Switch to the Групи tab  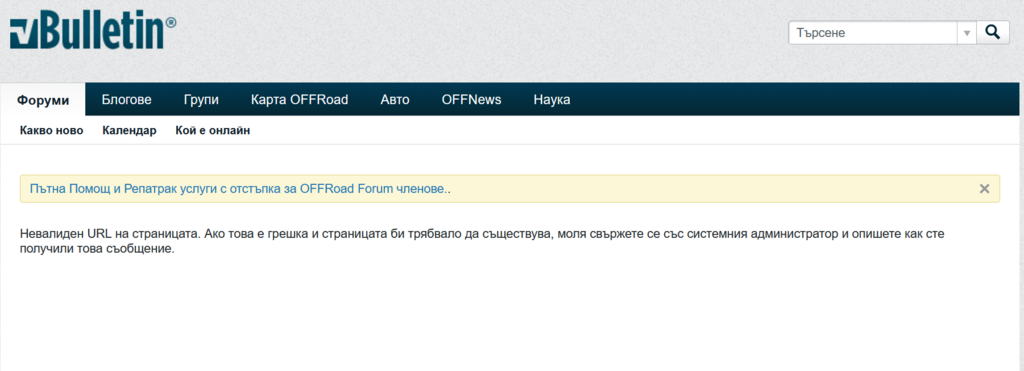tap(201, 100)
